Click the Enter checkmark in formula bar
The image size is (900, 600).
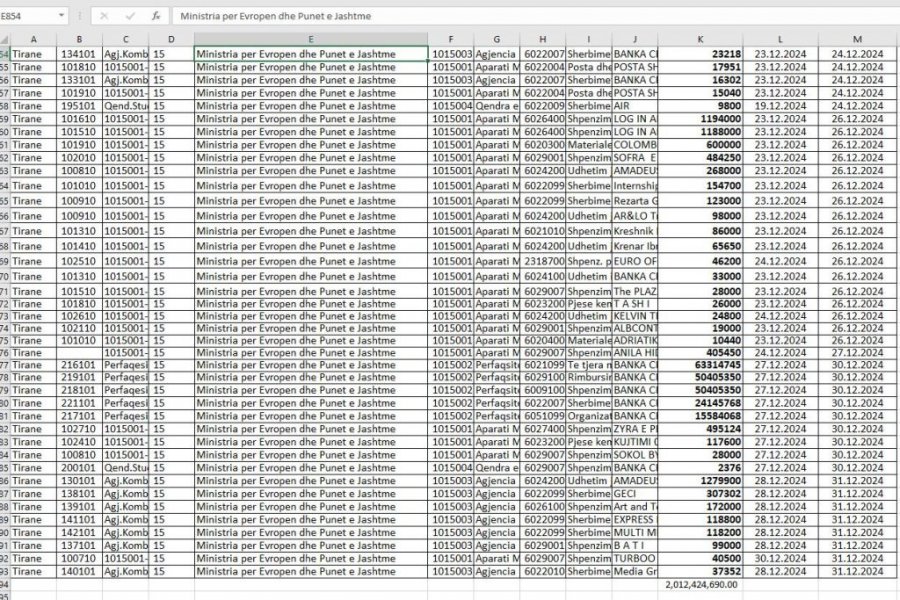[129, 17]
